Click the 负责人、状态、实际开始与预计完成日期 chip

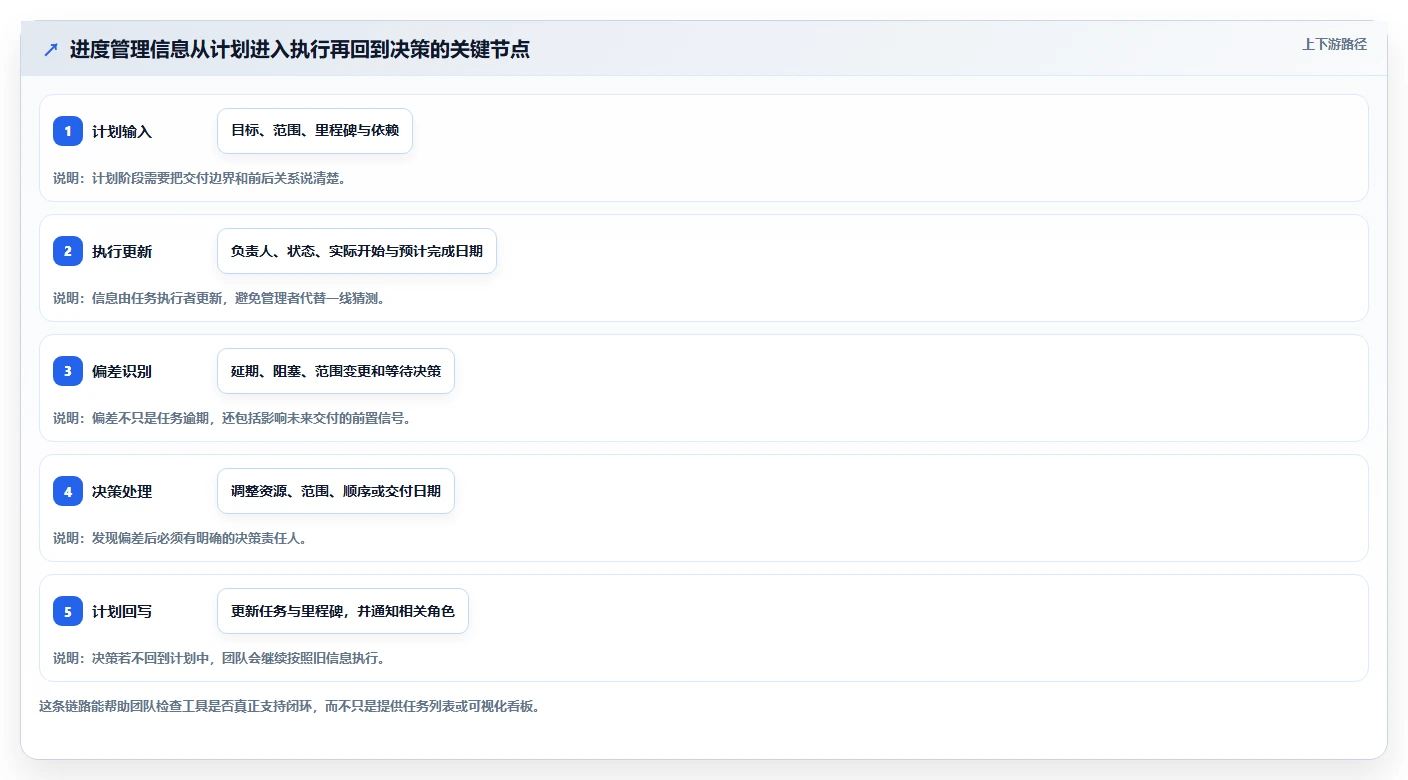click(357, 251)
